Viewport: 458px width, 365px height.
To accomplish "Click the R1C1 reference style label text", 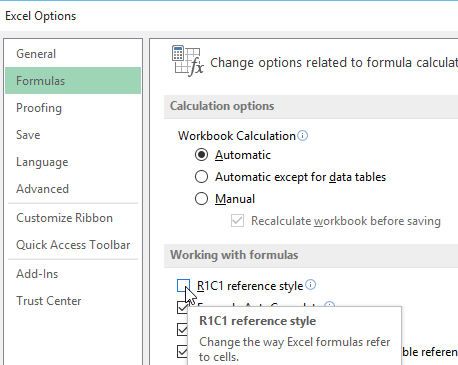I will [250, 286].
